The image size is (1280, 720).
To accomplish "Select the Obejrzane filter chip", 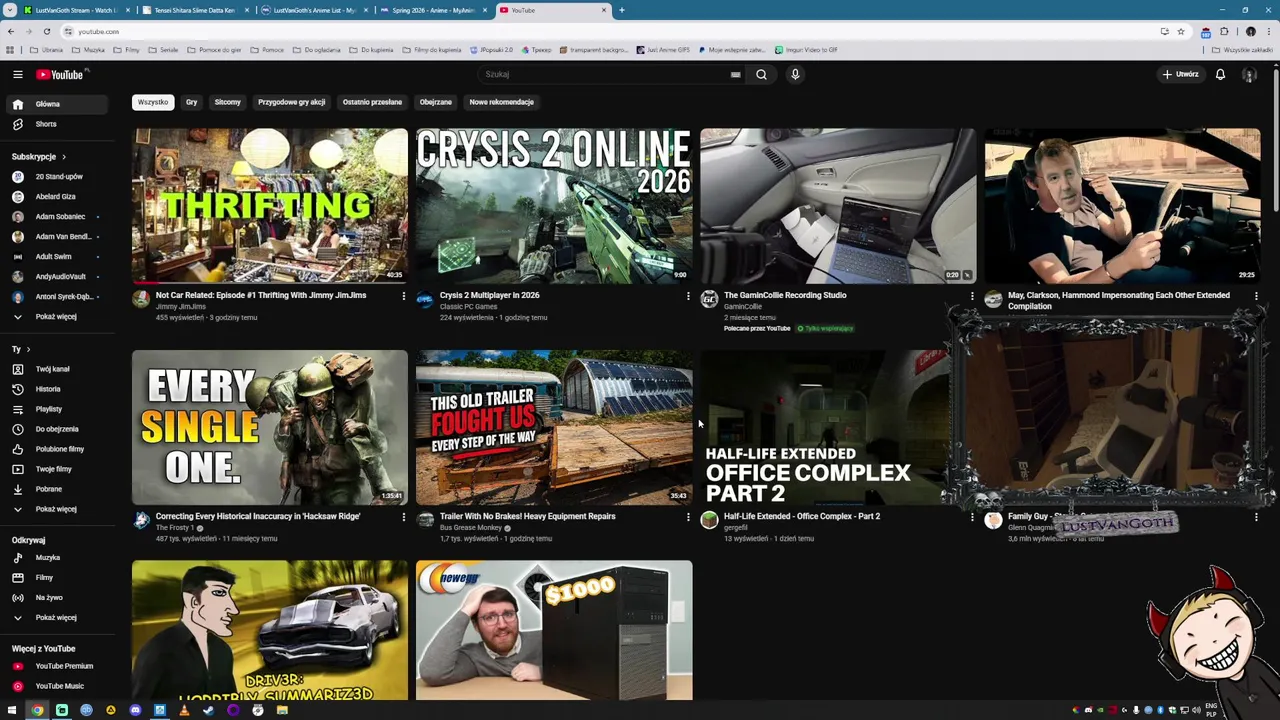I will coord(435,102).
